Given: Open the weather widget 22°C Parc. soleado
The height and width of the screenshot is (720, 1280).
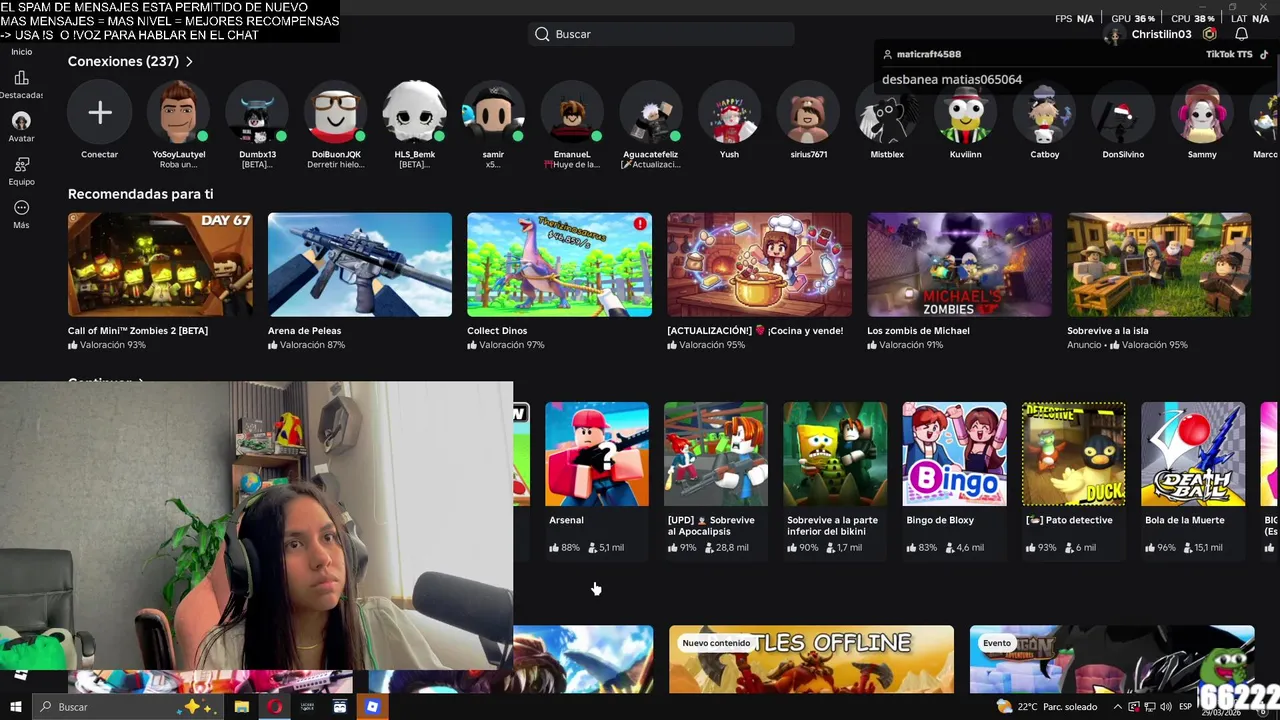Looking at the screenshot, I should (1047, 707).
